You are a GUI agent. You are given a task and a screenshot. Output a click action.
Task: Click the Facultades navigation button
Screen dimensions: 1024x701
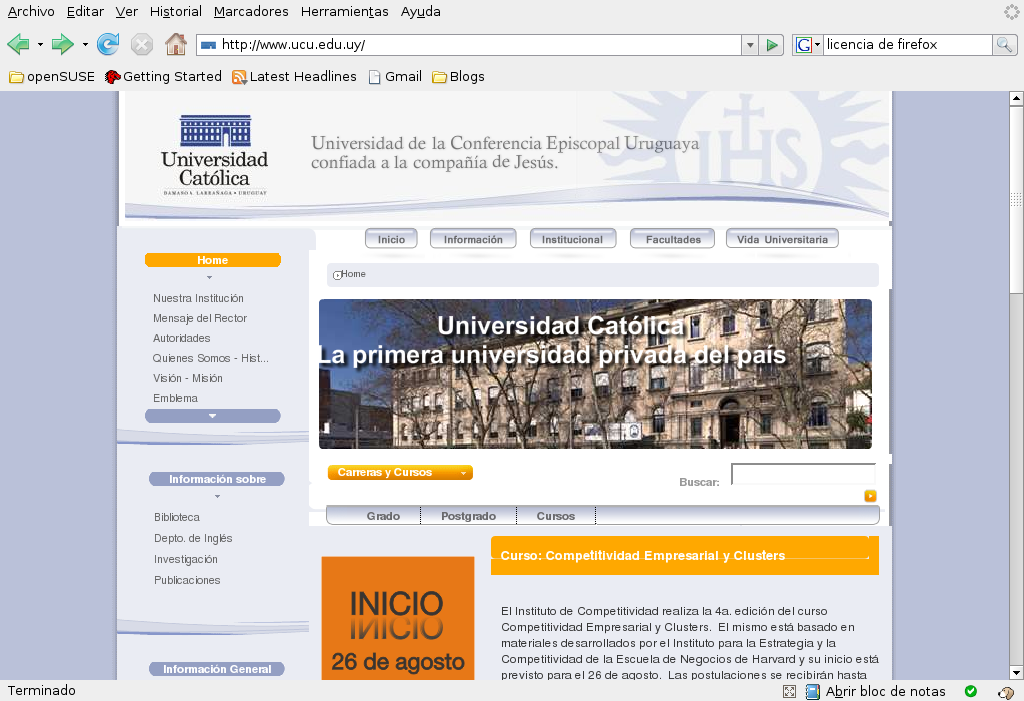pyautogui.click(x=673, y=239)
